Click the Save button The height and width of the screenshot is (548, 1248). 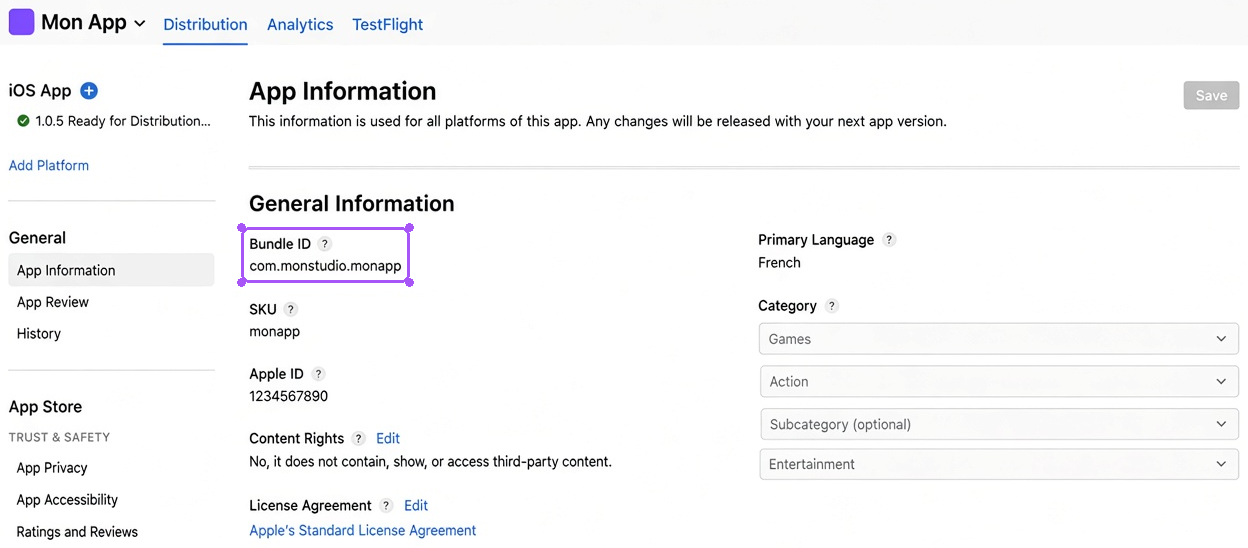click(x=1211, y=95)
